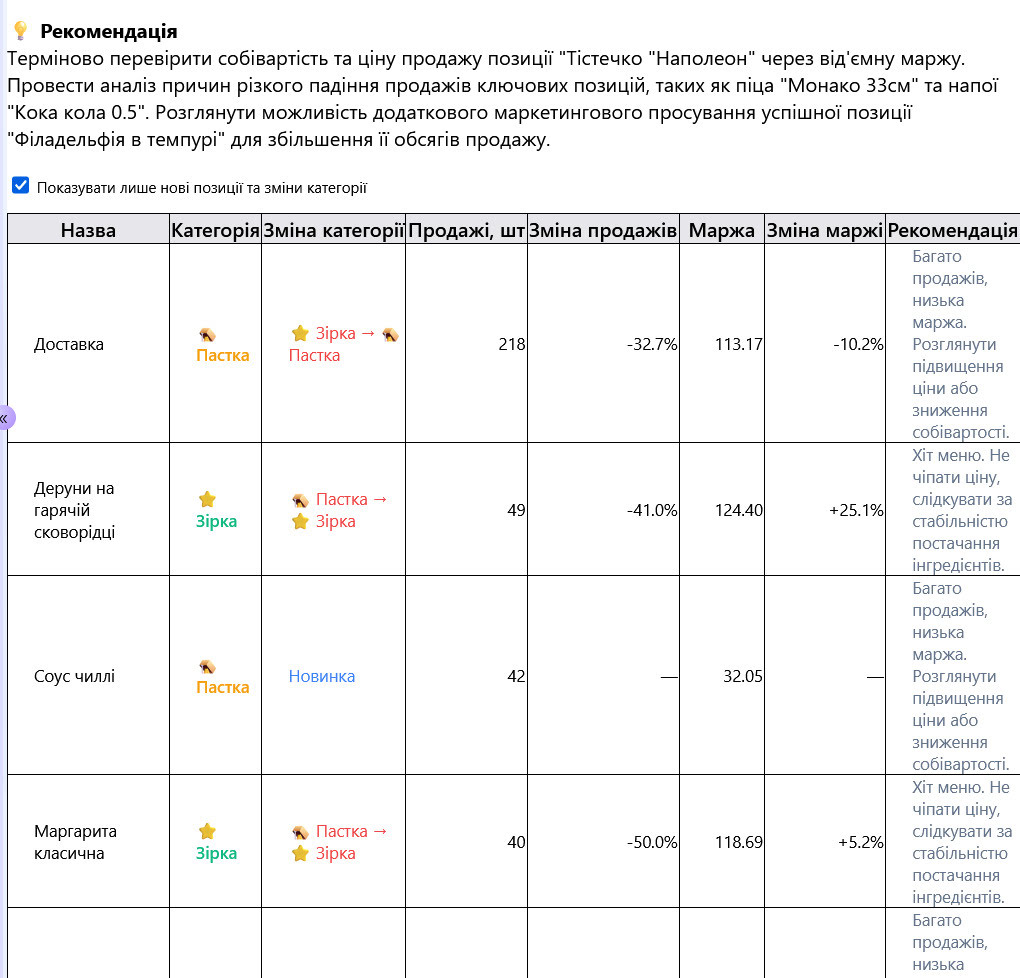Click the Пастка icon in Доставка category cell
The height and width of the screenshot is (978, 1020).
[x=208, y=334]
